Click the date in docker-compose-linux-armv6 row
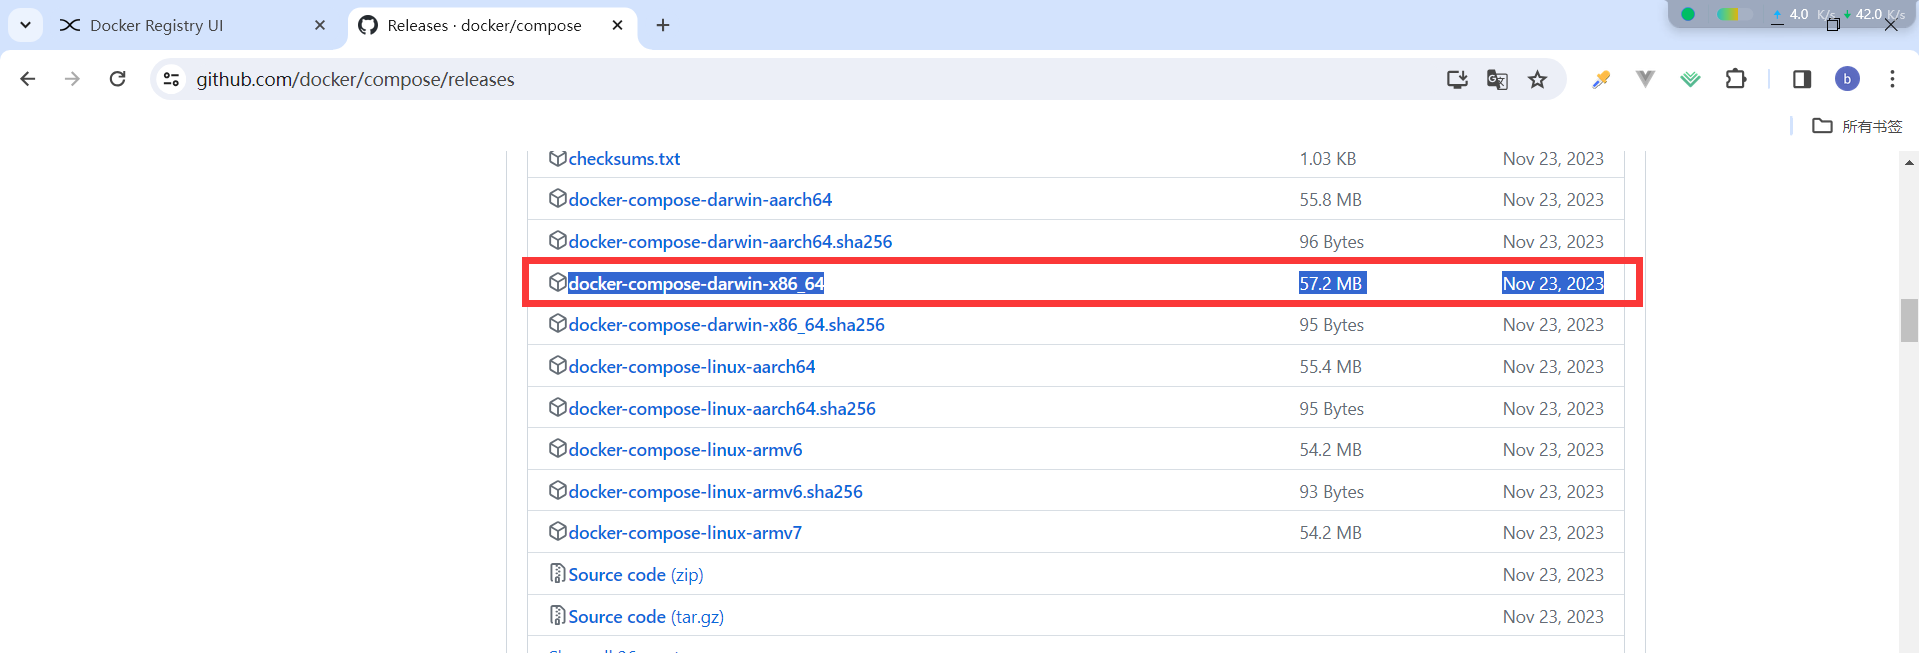This screenshot has width=1919, height=653. [x=1553, y=450]
